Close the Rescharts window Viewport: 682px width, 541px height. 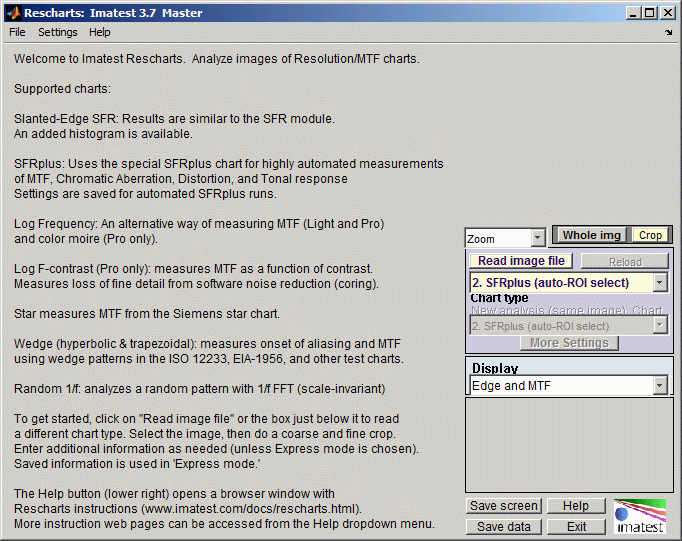(667, 13)
